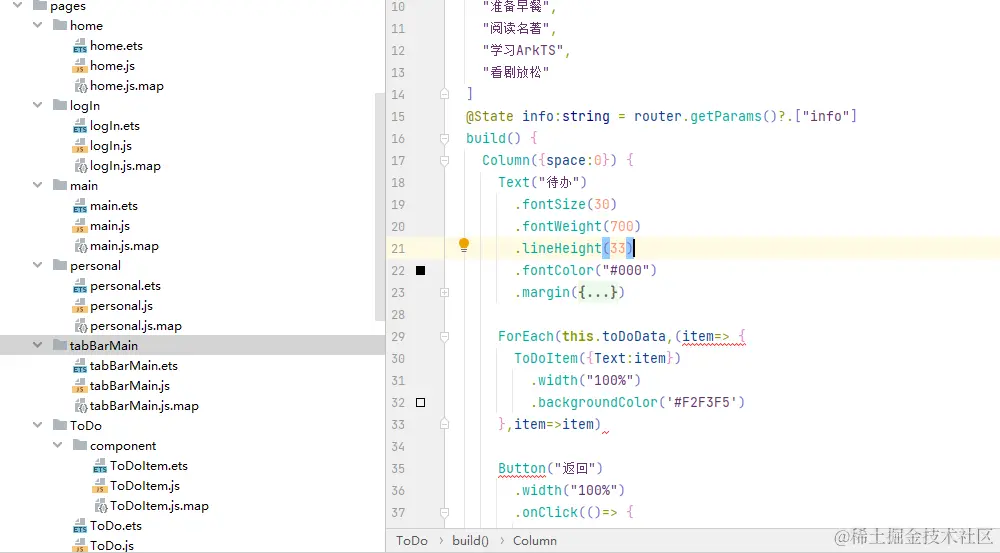Screen dimensions: 1000x553
Task: Click the #F2F3F5 color swatch on line 32
Action: 420,402
